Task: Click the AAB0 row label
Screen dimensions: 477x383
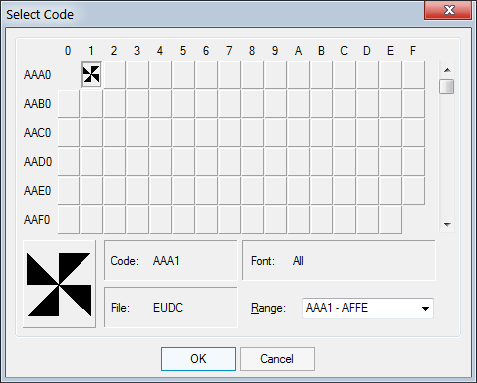Action: click(37, 104)
